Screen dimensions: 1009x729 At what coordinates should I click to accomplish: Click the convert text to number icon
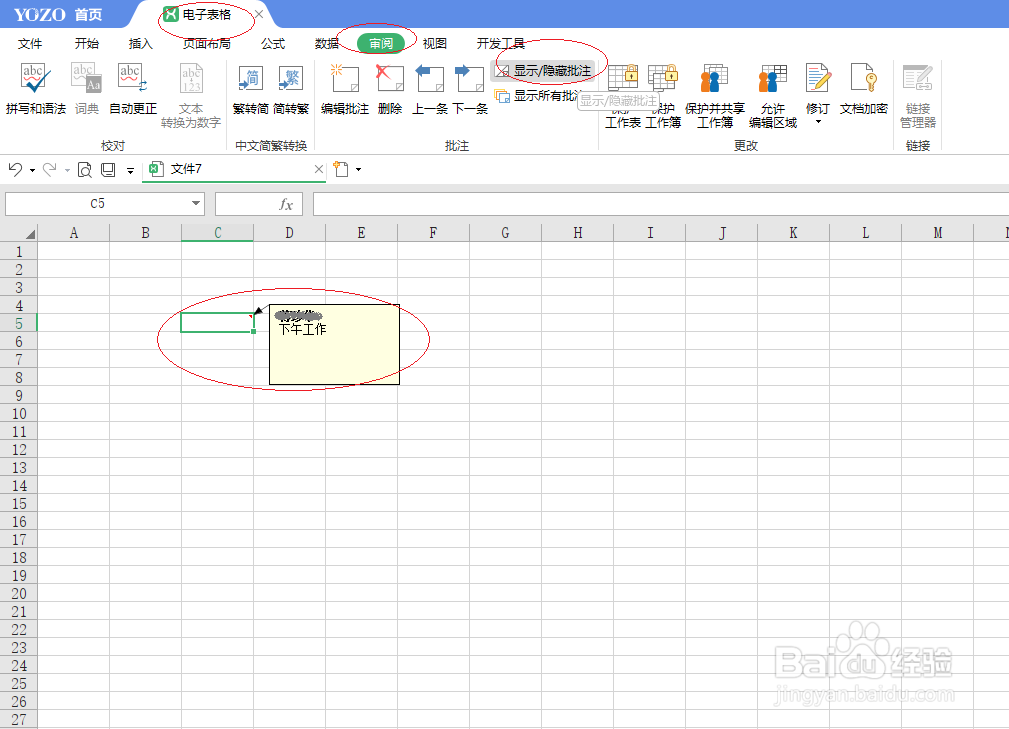(x=191, y=77)
